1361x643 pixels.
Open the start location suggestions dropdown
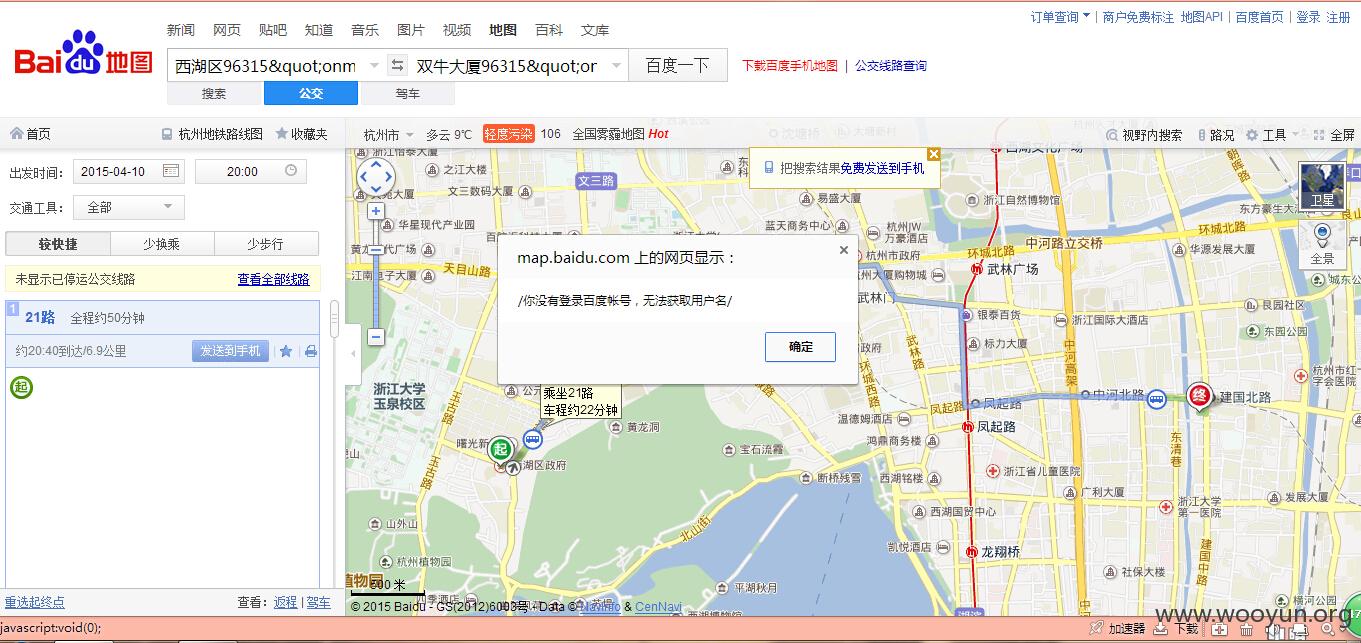tap(375, 65)
